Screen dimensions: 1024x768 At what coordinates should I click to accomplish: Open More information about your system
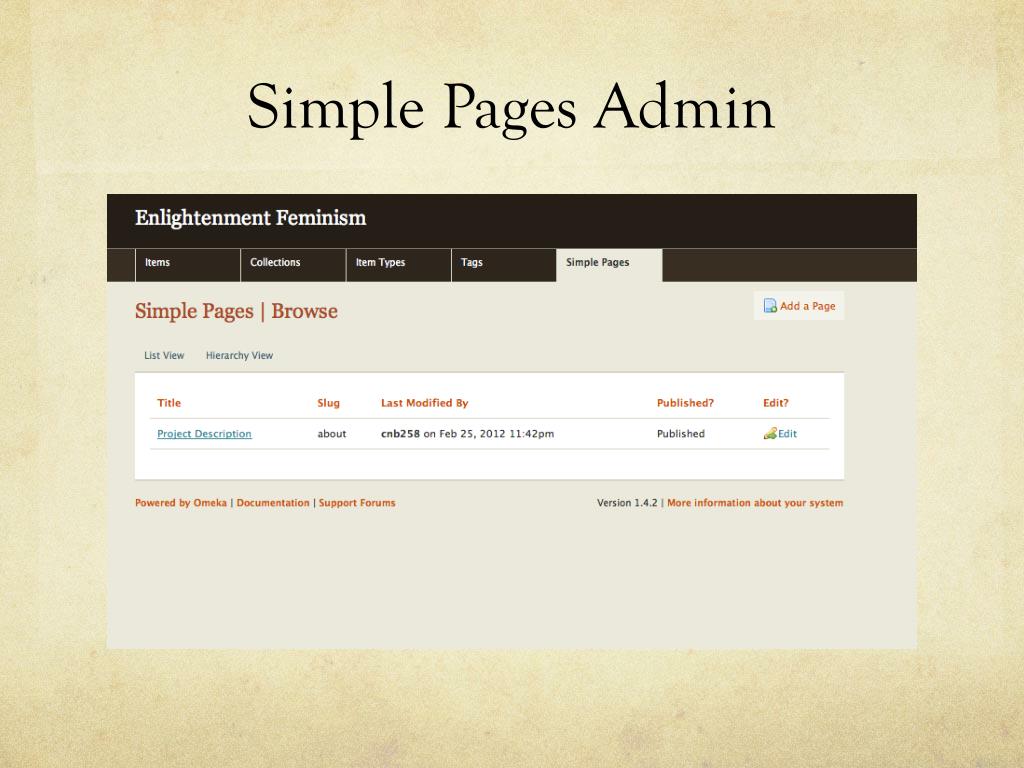click(755, 503)
